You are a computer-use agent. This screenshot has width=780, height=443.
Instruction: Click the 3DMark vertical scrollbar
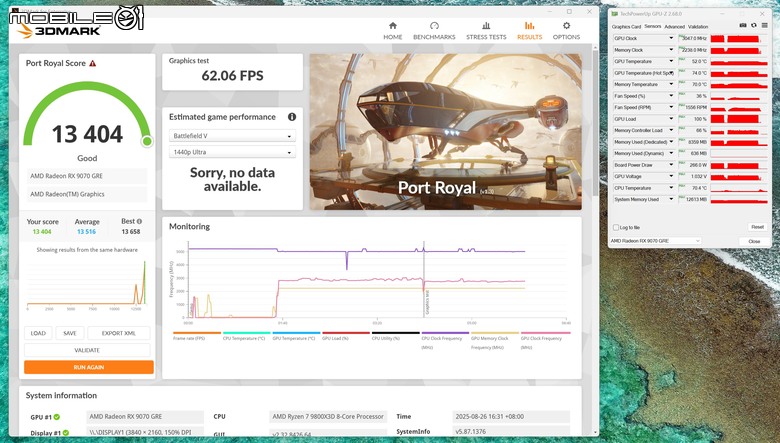tap(595, 122)
